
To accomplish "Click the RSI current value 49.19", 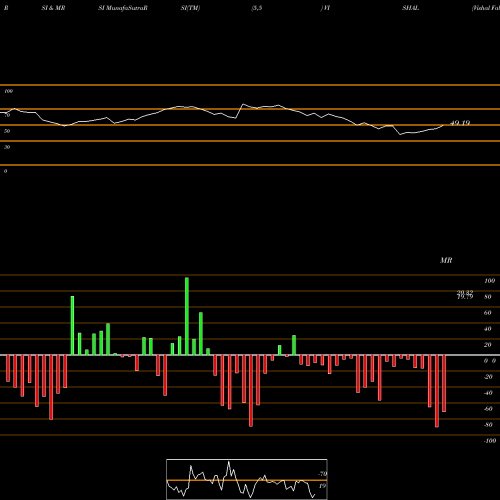I will (460, 123).
